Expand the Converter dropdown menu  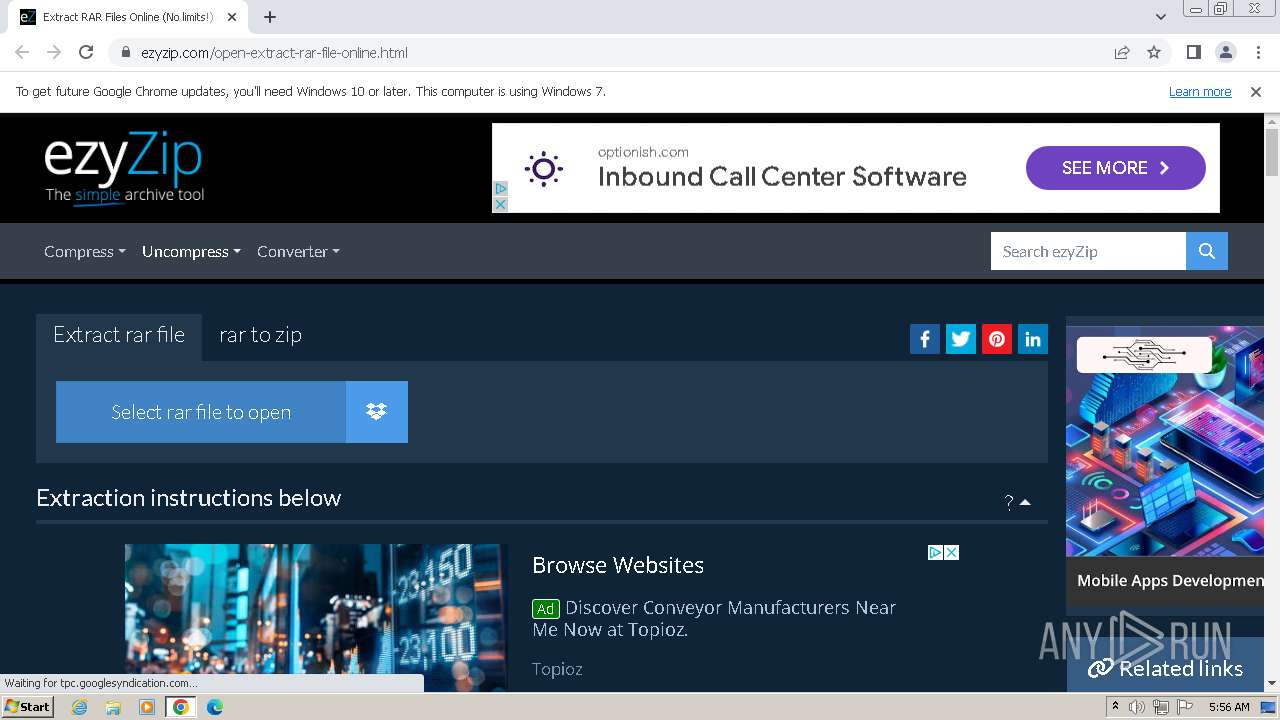tap(298, 251)
